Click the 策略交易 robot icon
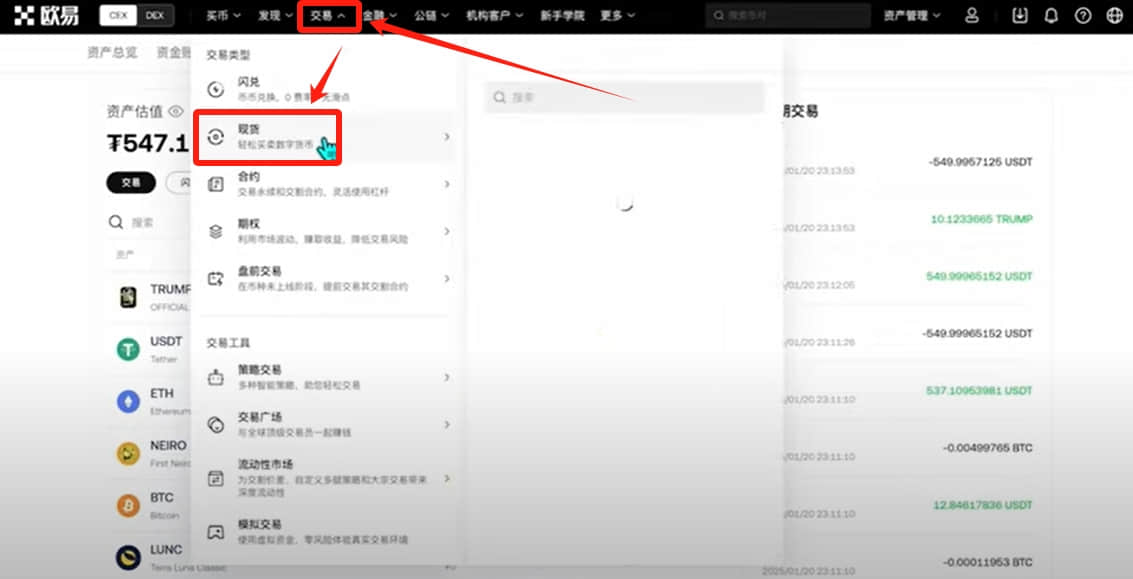Viewport: 1133px width, 579px height. (x=215, y=377)
